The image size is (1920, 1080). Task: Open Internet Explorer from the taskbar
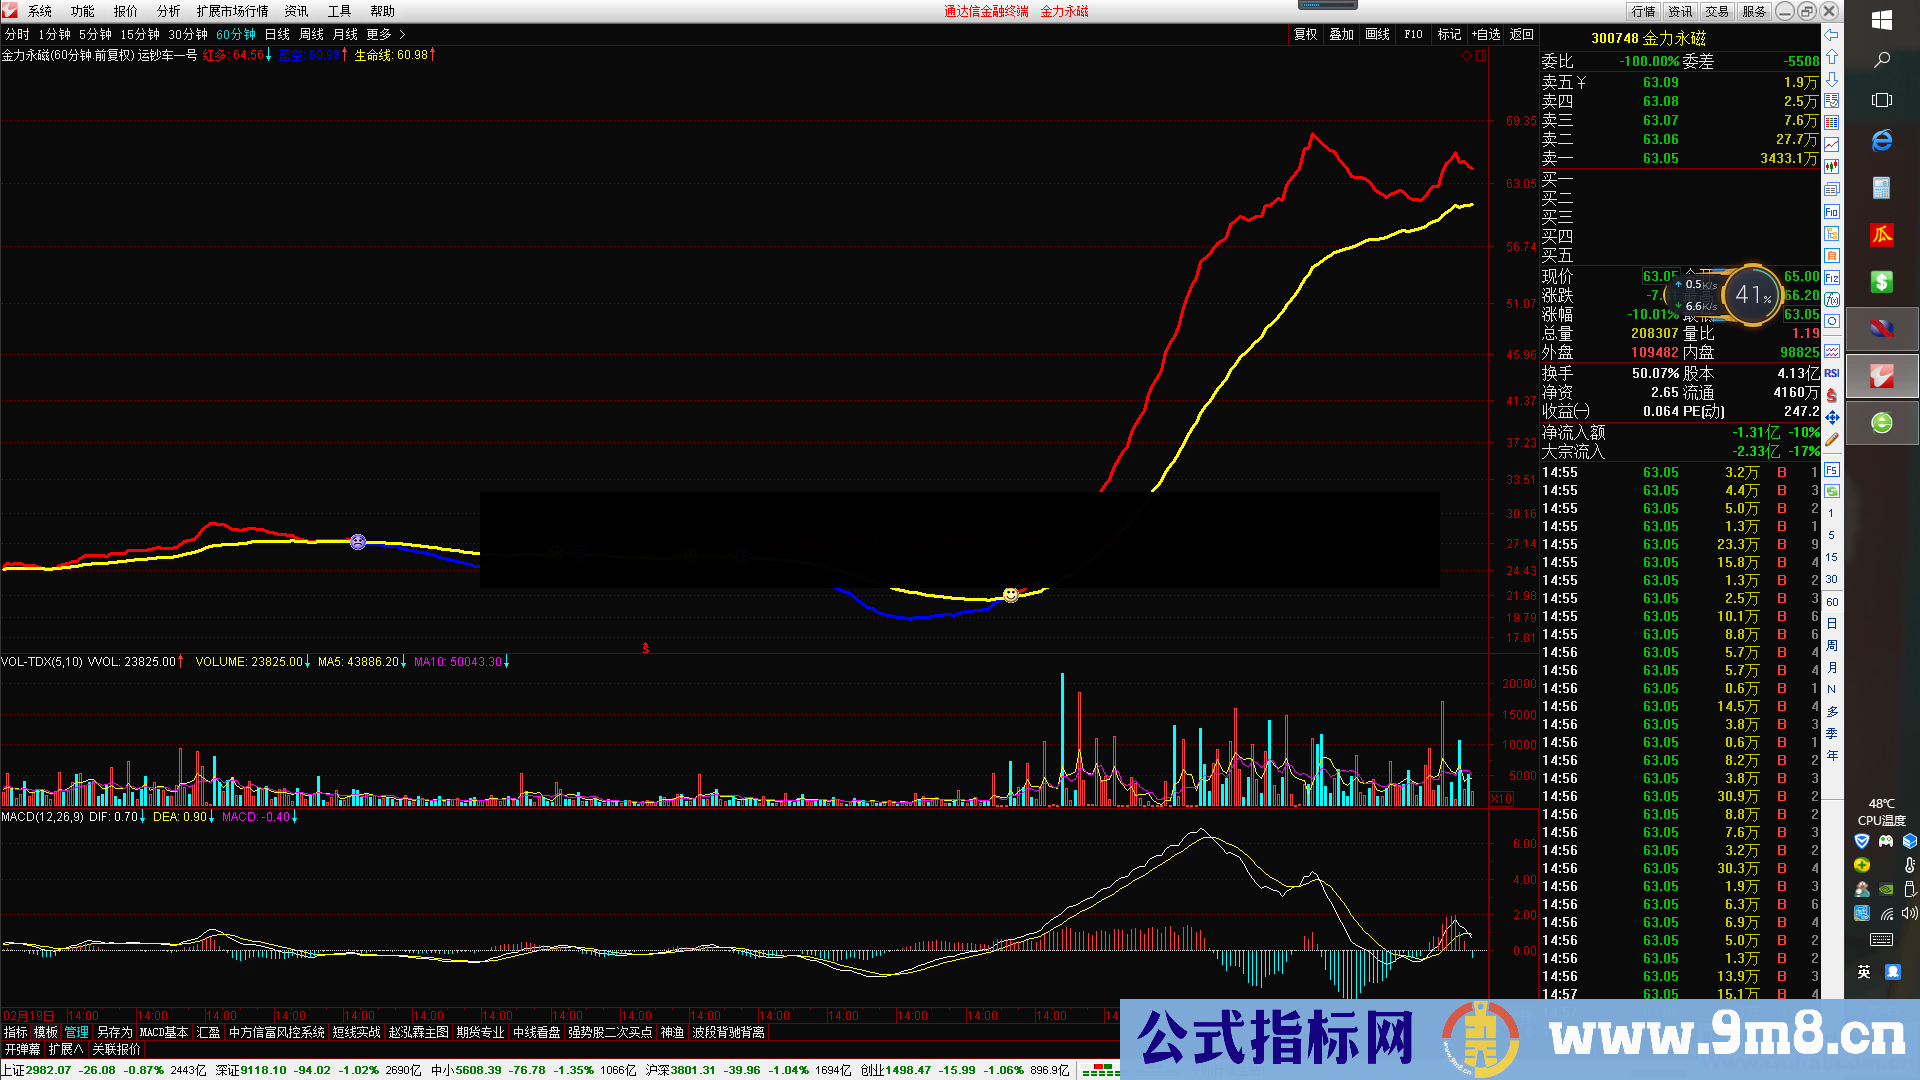point(1884,141)
